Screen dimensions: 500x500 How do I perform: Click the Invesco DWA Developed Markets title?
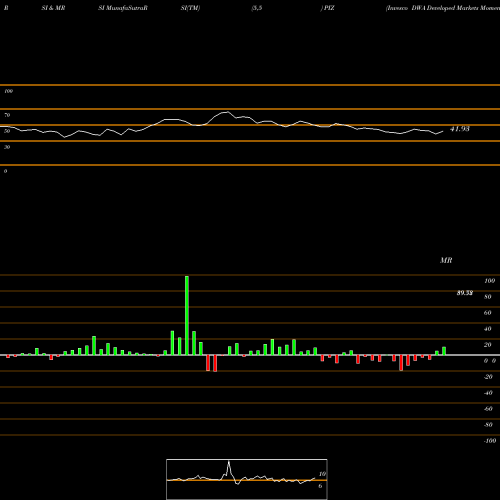[443, 8]
